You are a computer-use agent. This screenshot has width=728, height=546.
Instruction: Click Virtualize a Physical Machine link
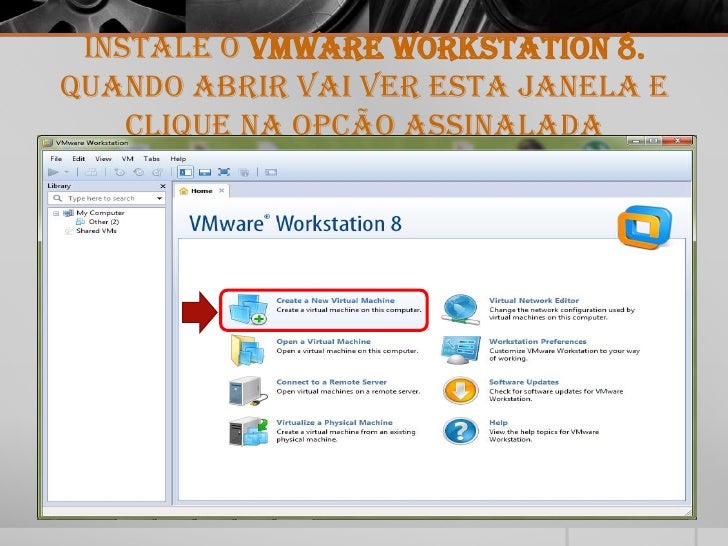point(334,422)
